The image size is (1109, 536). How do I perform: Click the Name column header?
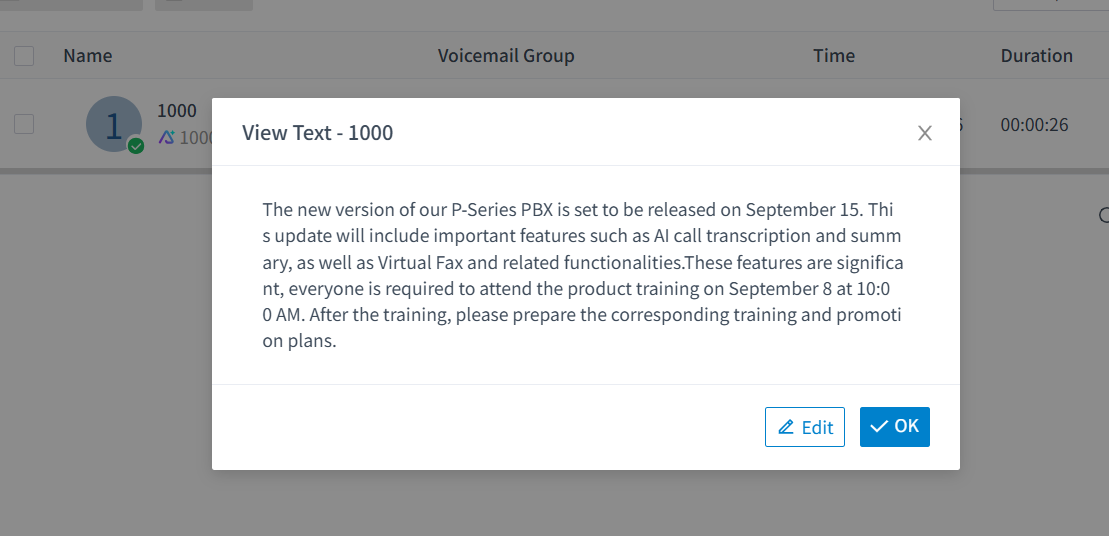[x=88, y=56]
